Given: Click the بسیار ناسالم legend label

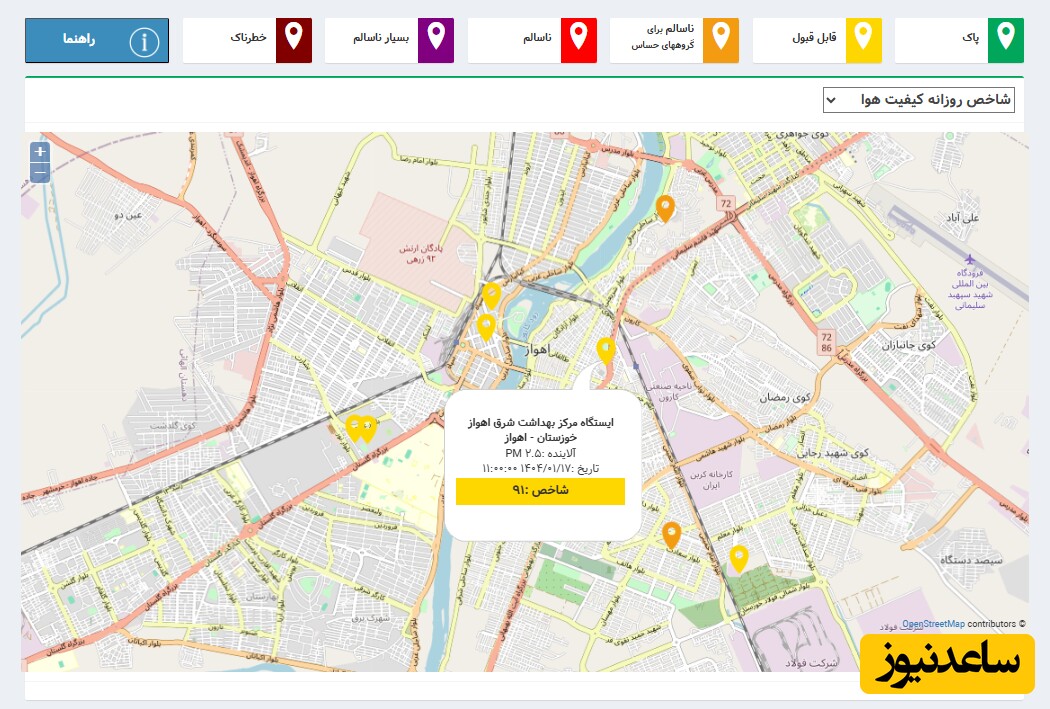Looking at the screenshot, I should [x=381, y=37].
